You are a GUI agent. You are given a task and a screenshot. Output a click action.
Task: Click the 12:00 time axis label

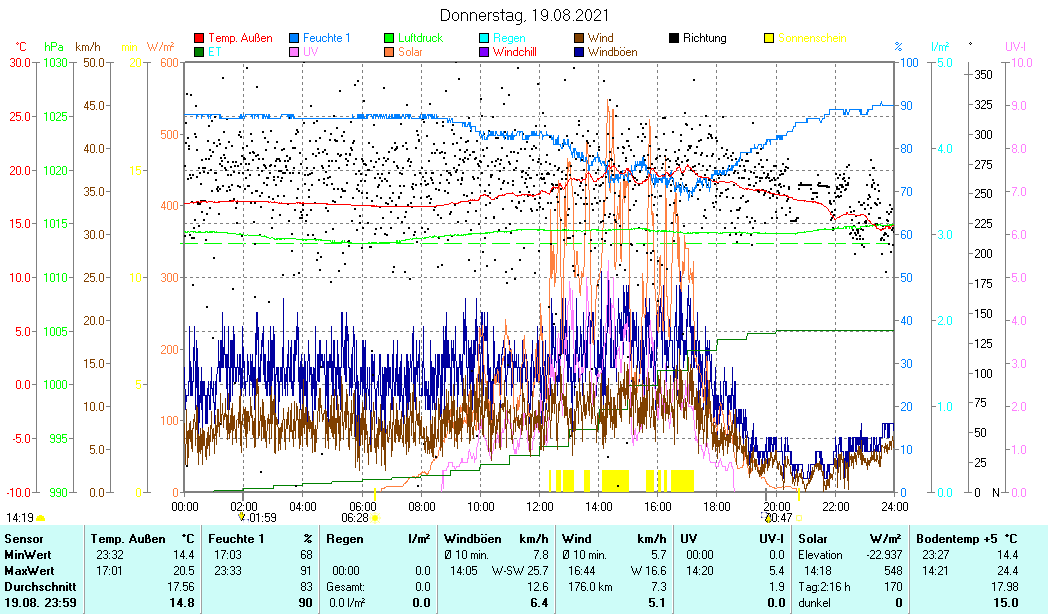pyautogui.click(x=540, y=506)
